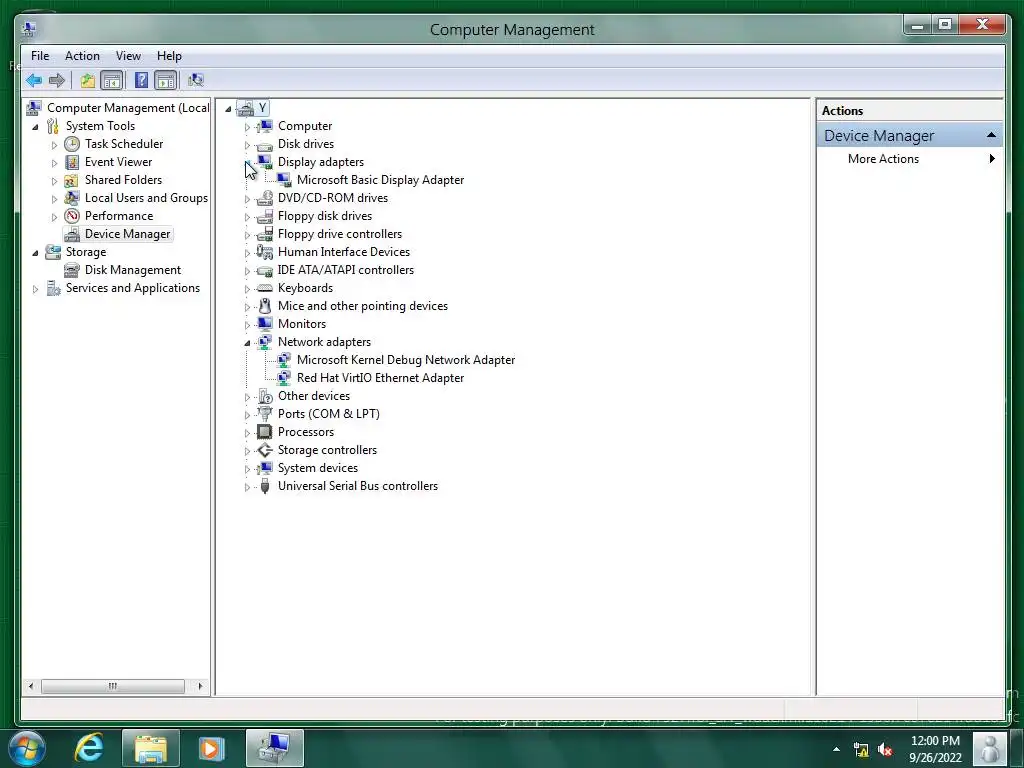Expand the Local Users and Groups node

(x=54, y=199)
